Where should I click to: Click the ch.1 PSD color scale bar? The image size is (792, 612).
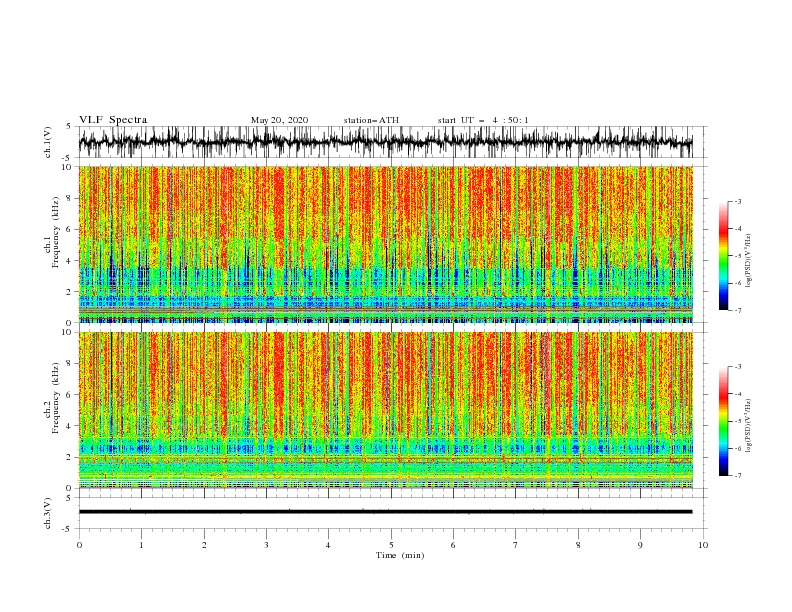tap(723, 256)
